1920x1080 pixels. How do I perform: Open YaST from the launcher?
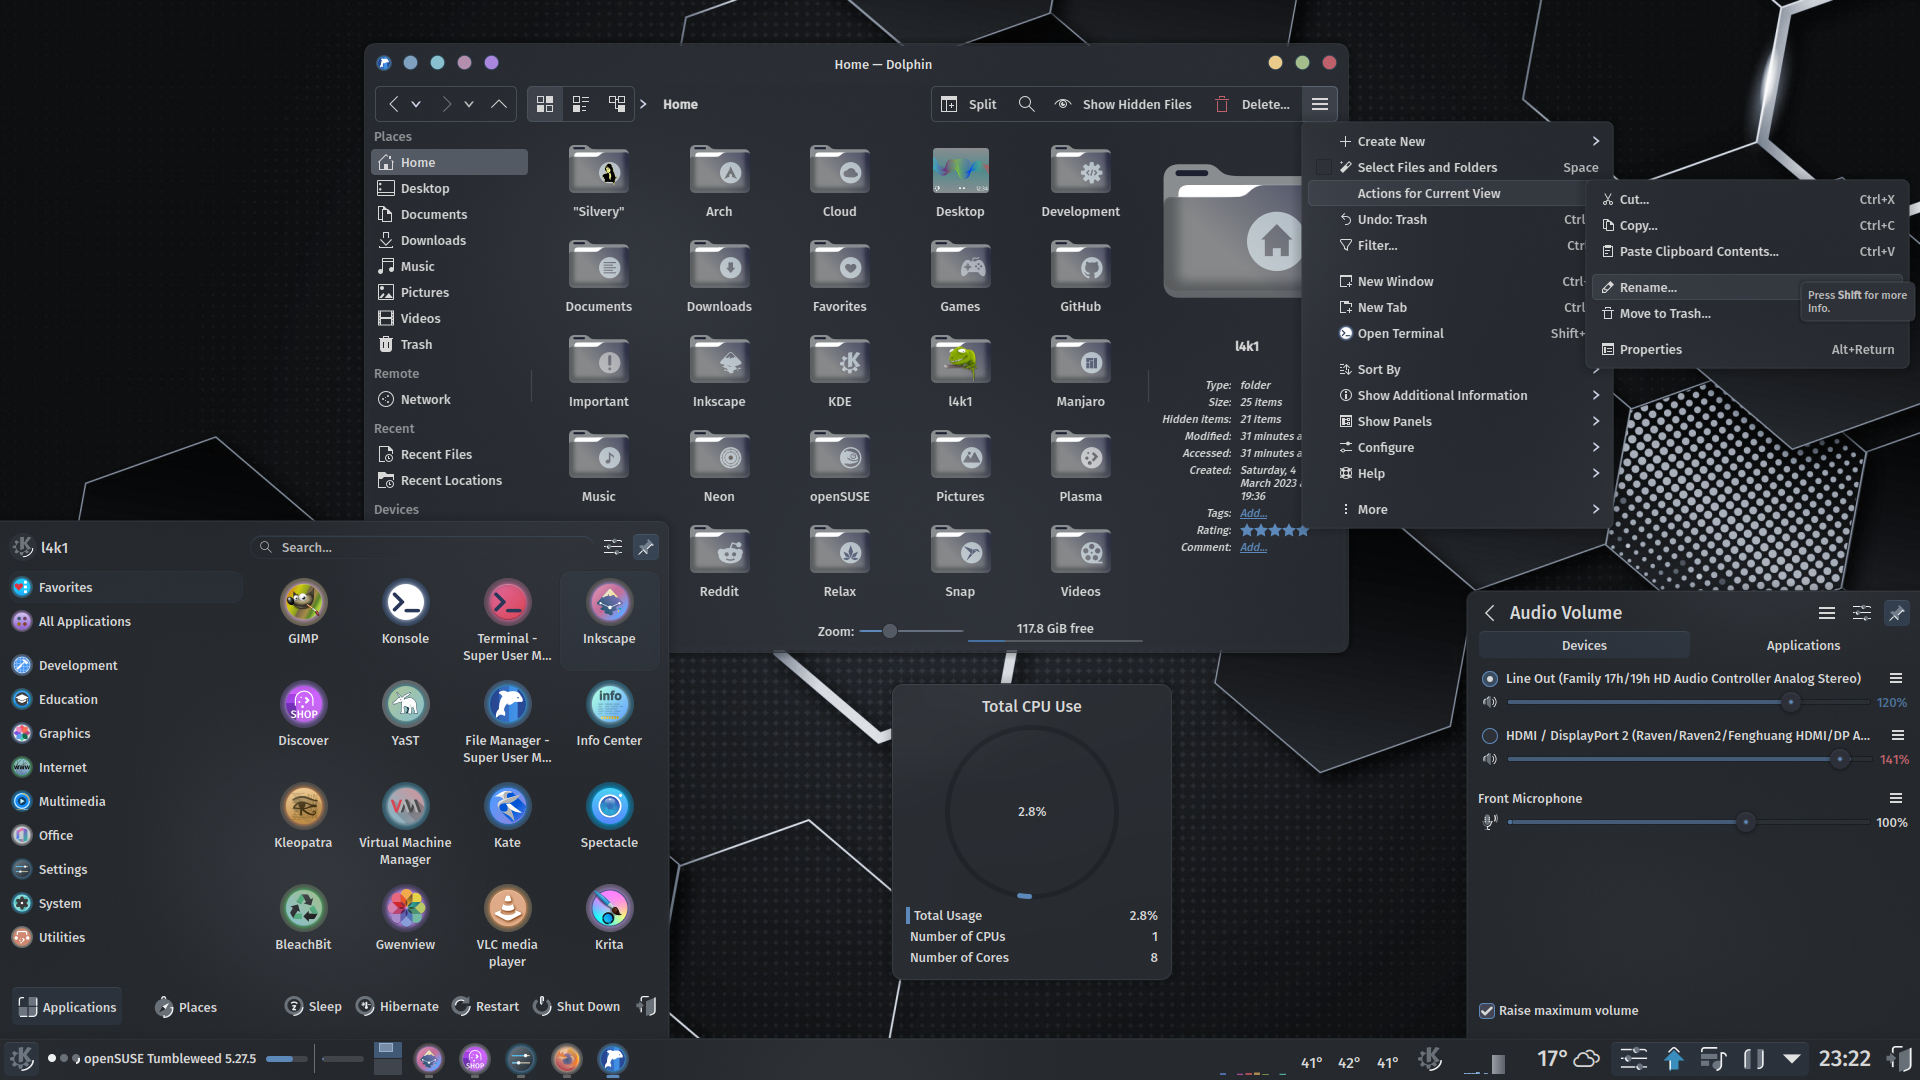pos(405,715)
